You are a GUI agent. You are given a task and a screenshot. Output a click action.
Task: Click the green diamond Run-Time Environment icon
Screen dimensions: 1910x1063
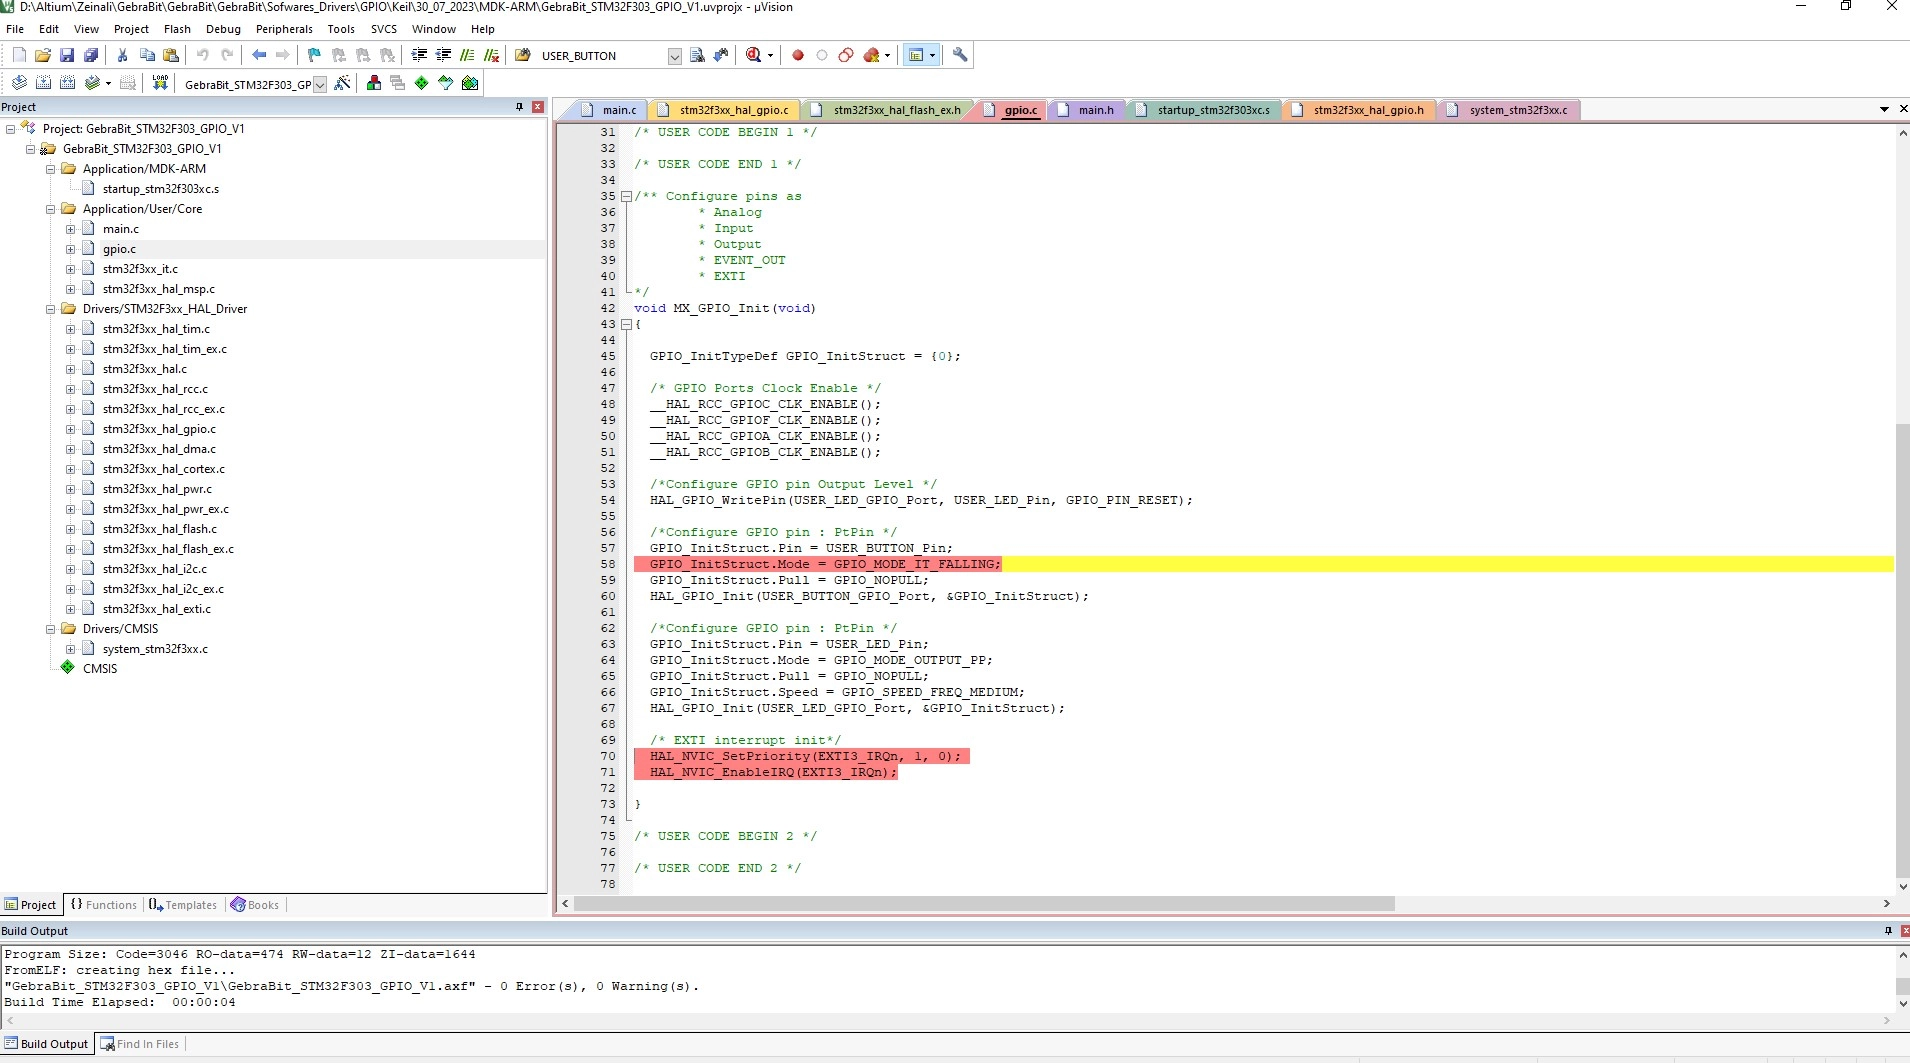[421, 83]
